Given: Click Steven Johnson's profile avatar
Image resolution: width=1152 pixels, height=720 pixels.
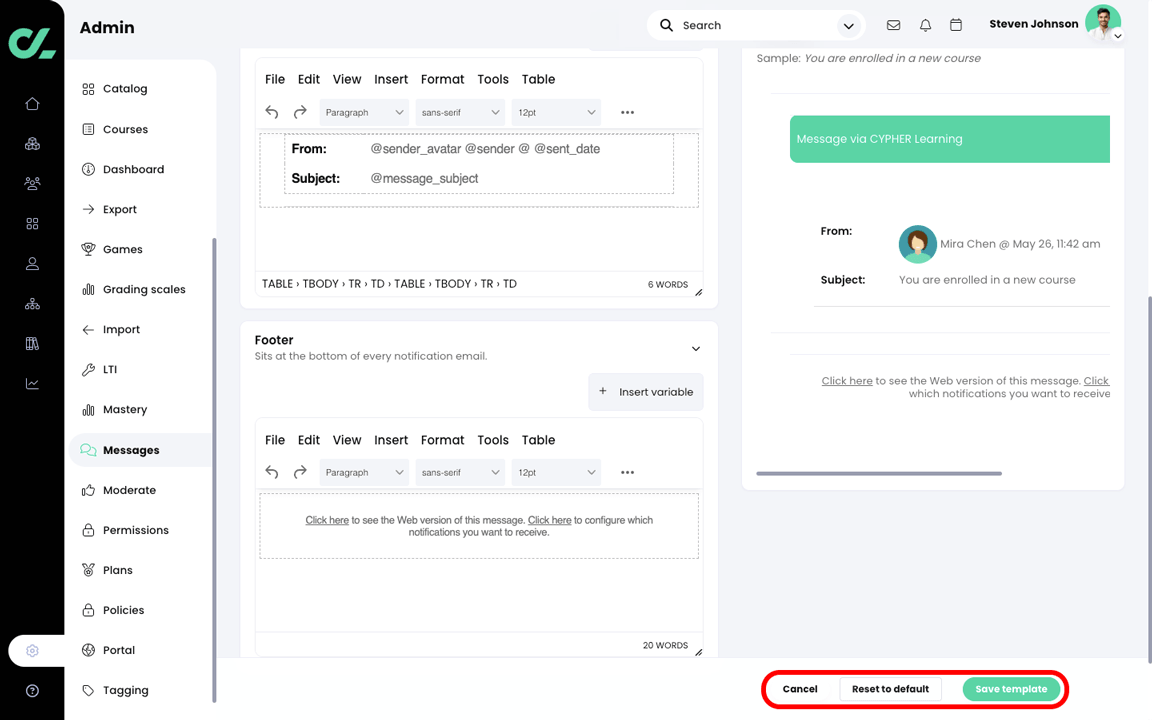Looking at the screenshot, I should tap(1103, 23).
